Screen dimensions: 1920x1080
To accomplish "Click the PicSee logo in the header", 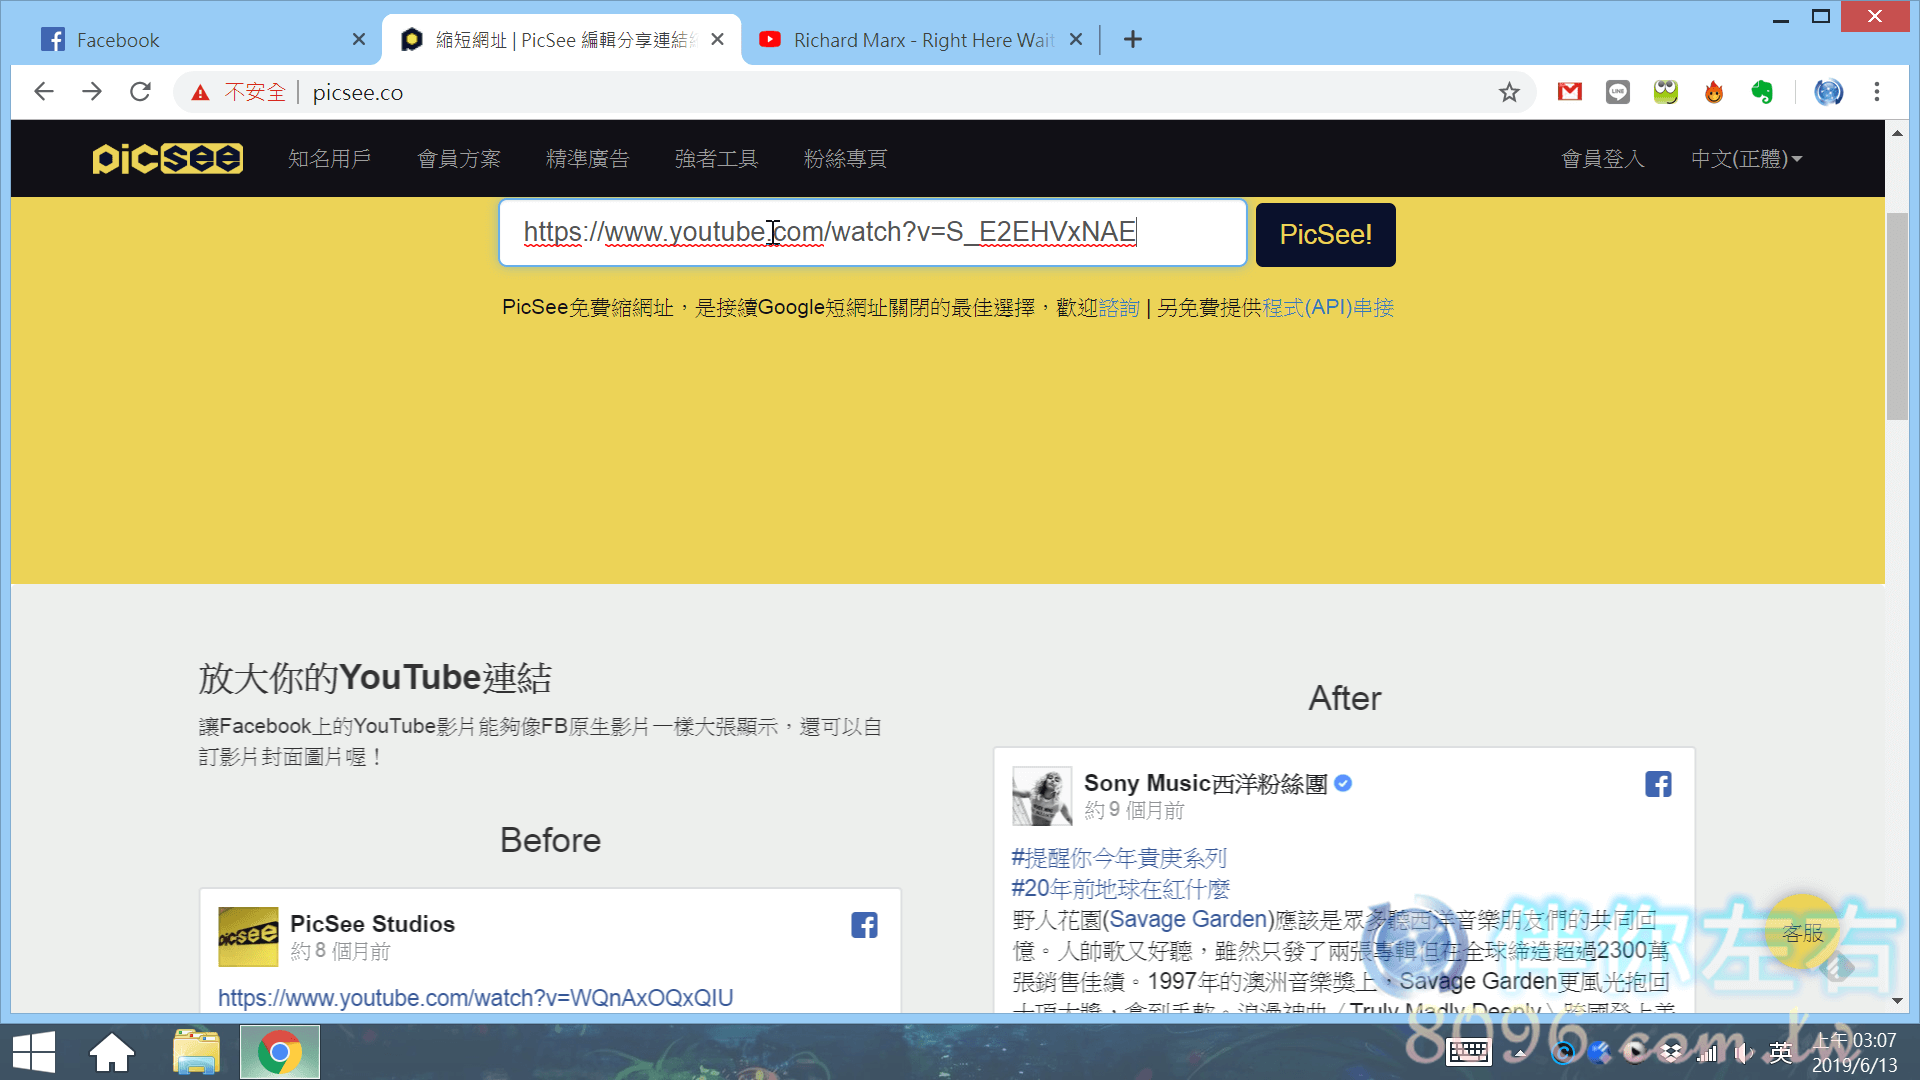I will (x=167, y=158).
